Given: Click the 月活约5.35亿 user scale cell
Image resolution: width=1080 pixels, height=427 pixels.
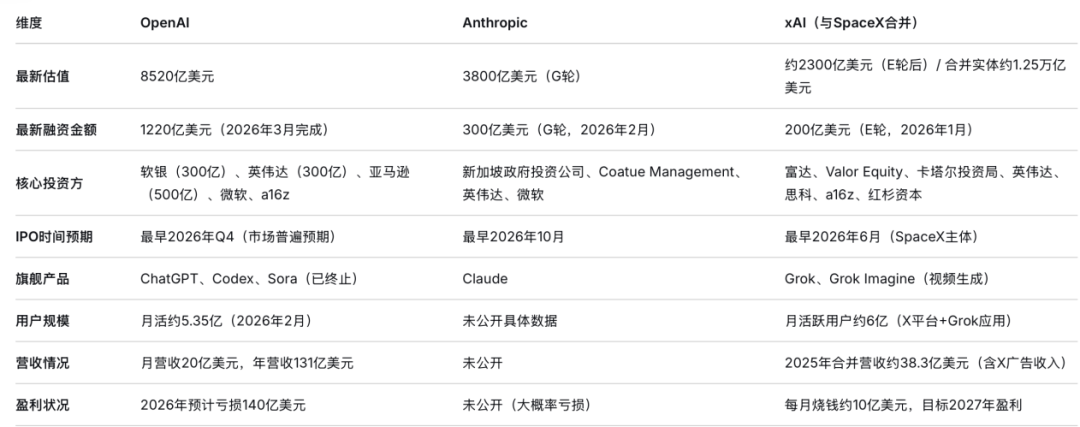Looking at the screenshot, I should [226, 321].
